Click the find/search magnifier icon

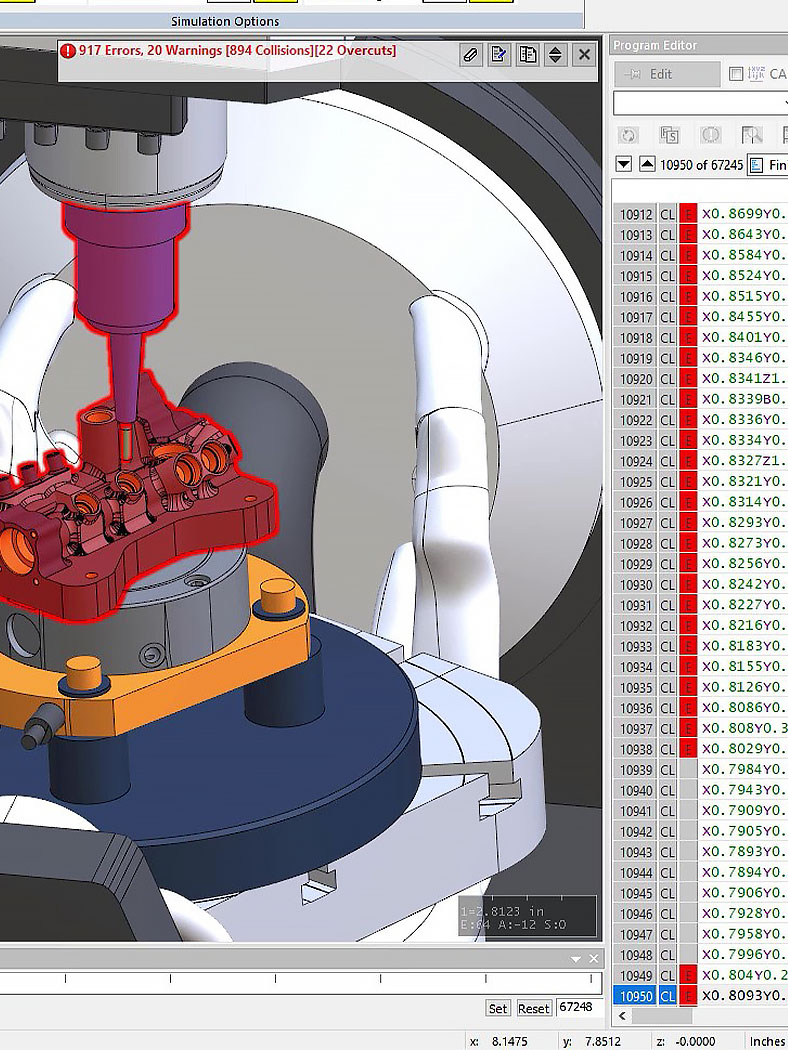click(x=752, y=135)
